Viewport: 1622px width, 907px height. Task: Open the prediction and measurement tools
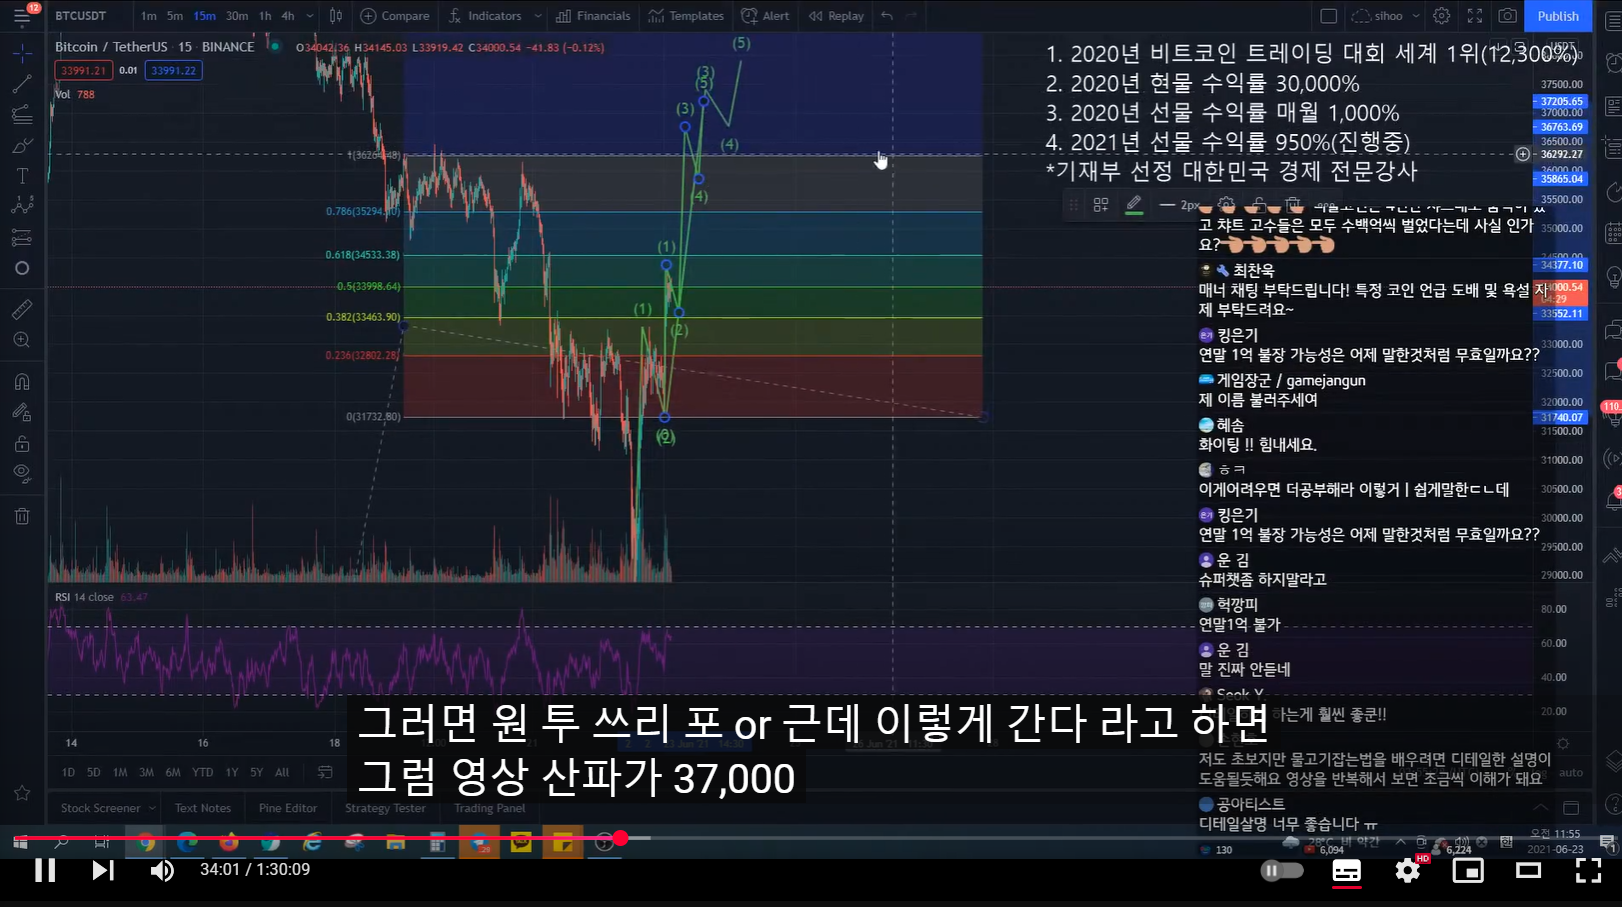22,237
